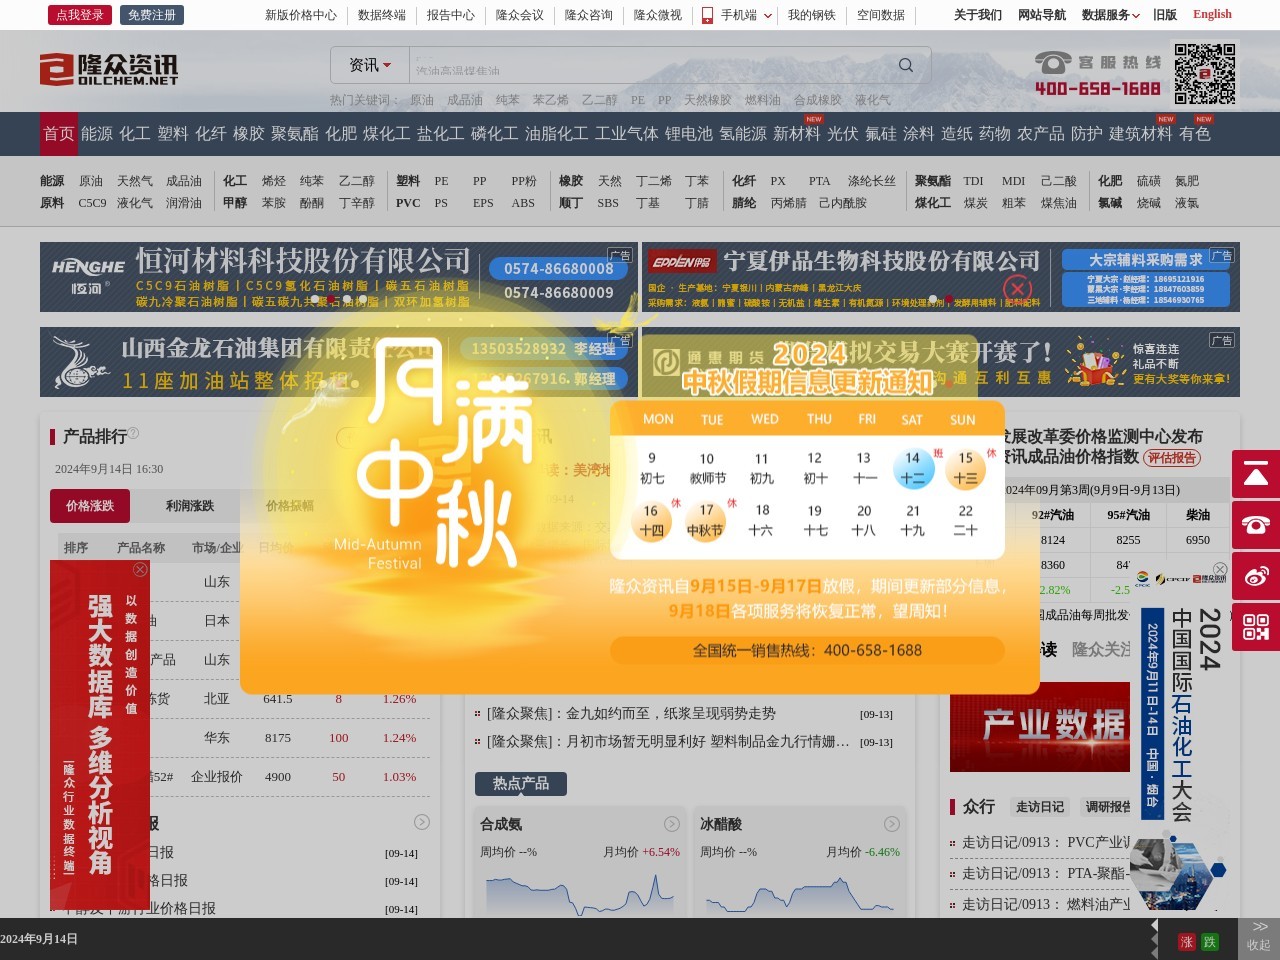Image resolution: width=1280 pixels, height=960 pixels.
Task: Open the 资讯 search category dropdown
Action: pyautogui.click(x=370, y=65)
